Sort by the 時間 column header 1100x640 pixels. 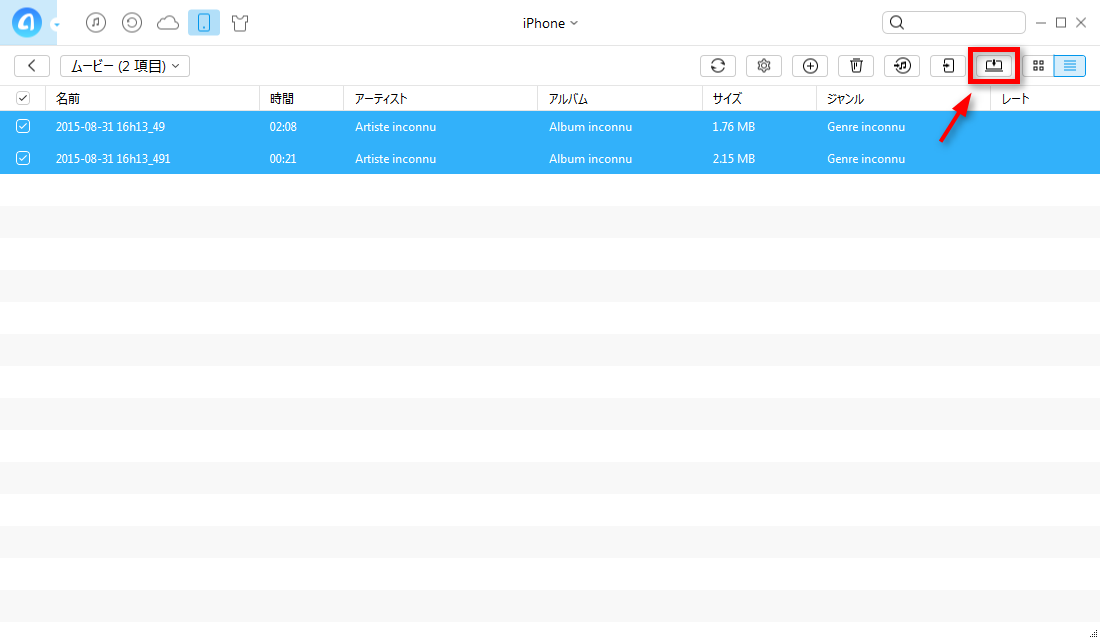302,99
